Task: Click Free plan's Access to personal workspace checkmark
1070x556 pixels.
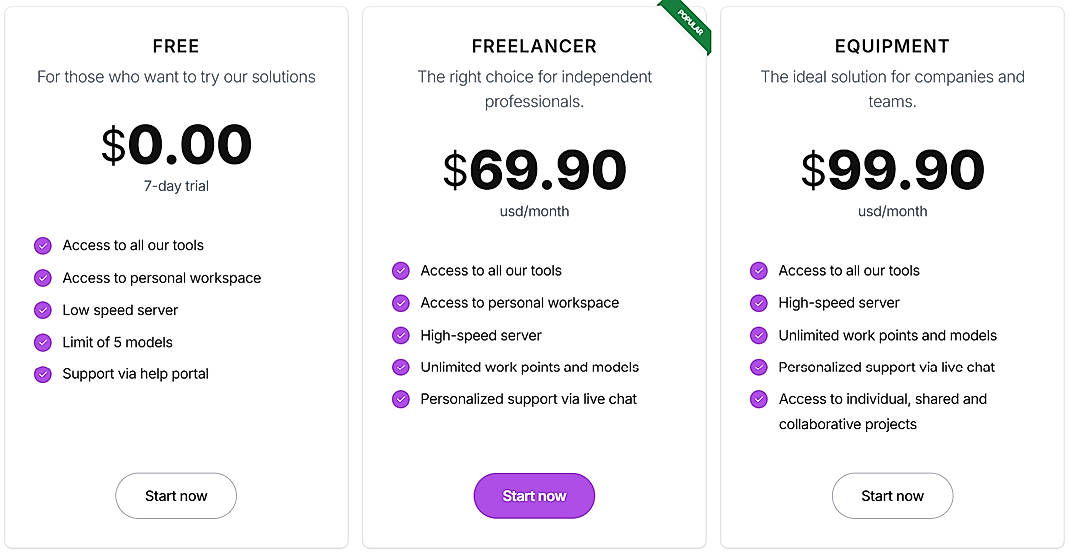Action: point(43,278)
